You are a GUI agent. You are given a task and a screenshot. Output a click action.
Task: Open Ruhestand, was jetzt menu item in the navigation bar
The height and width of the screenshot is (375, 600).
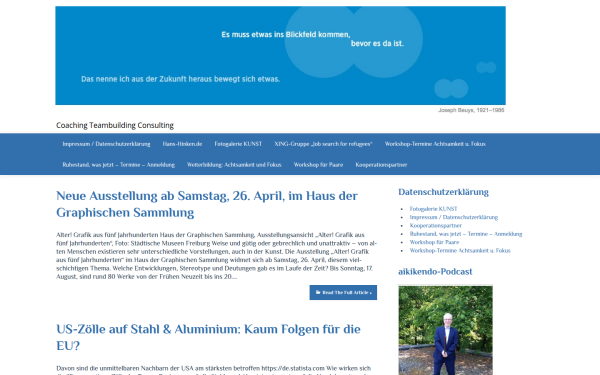point(119,165)
